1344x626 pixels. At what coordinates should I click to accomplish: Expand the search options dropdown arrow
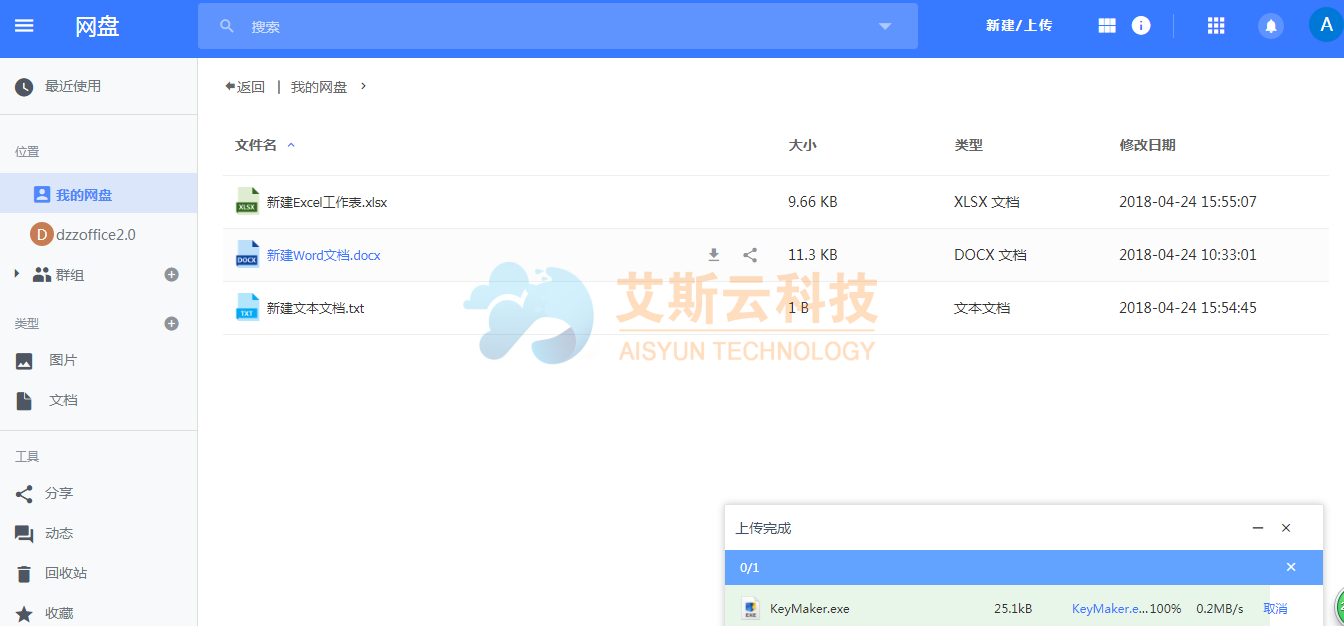(x=885, y=26)
